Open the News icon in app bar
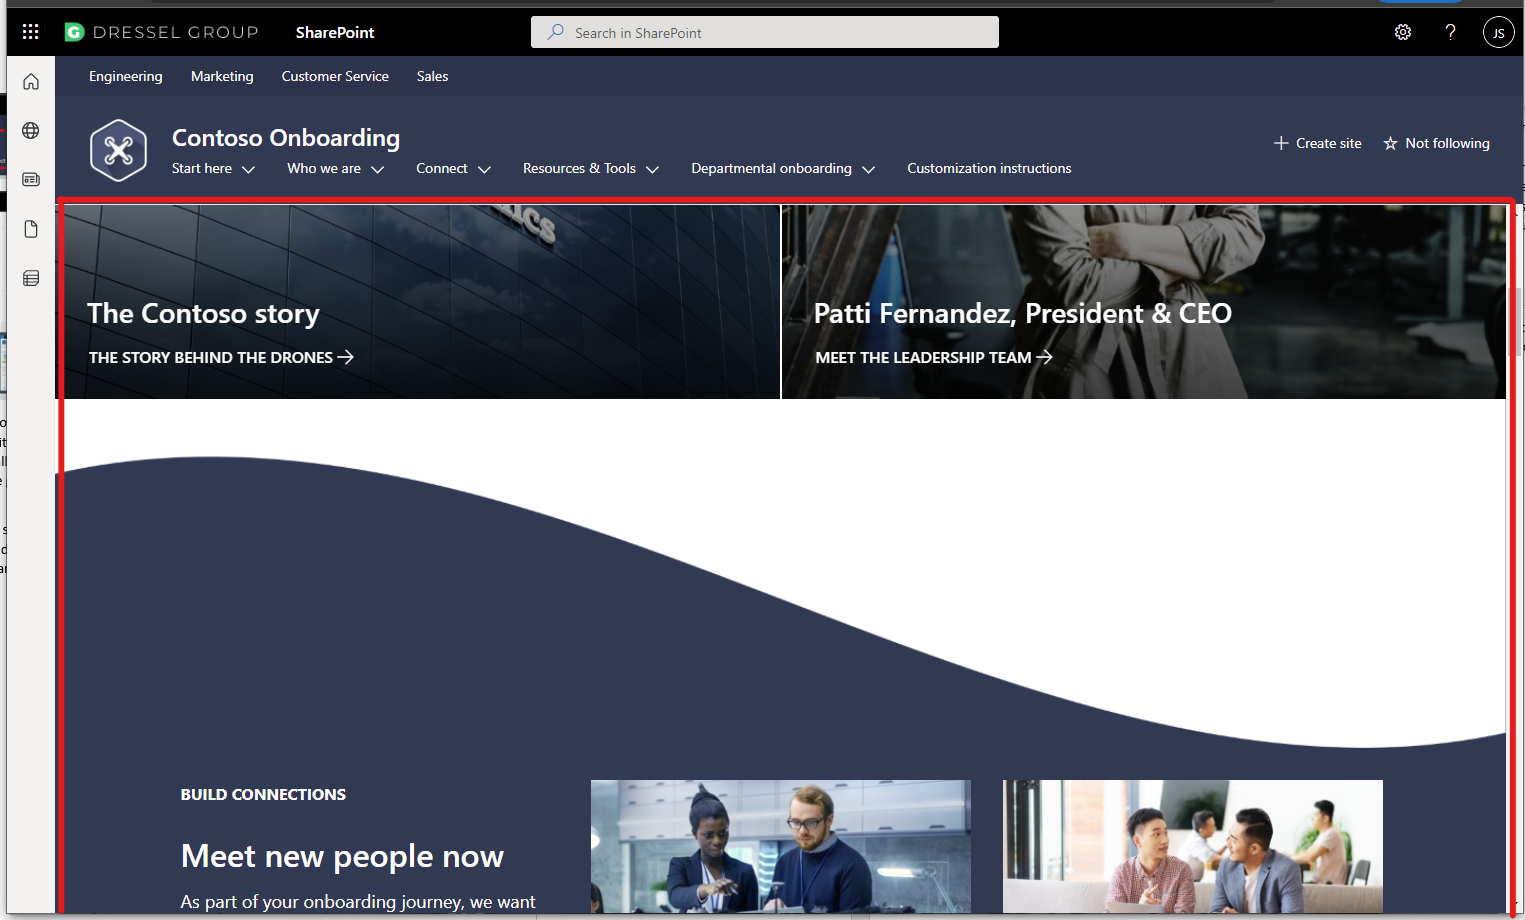The width and height of the screenshot is (1525, 920). [x=31, y=180]
